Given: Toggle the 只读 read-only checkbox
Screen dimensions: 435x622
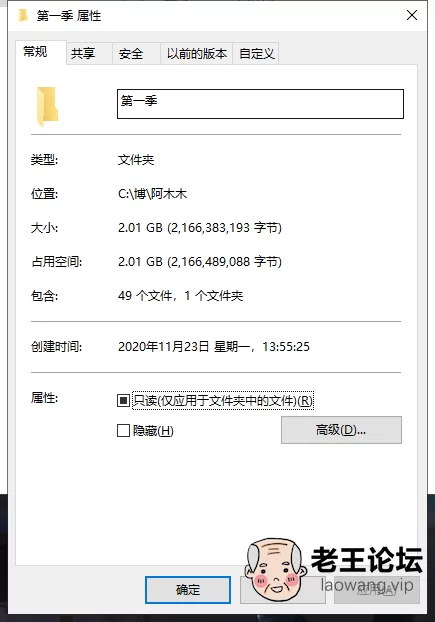Looking at the screenshot, I should click(x=123, y=400).
